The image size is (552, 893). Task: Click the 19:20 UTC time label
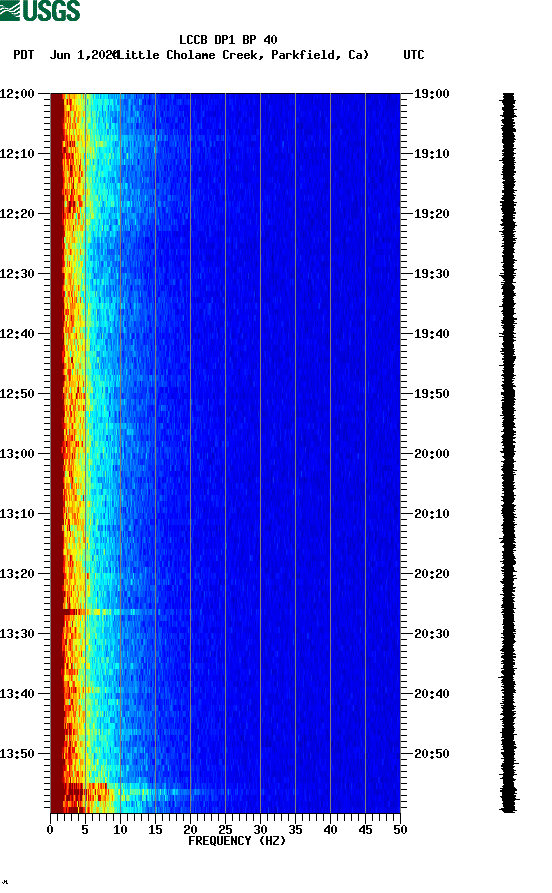(432, 214)
